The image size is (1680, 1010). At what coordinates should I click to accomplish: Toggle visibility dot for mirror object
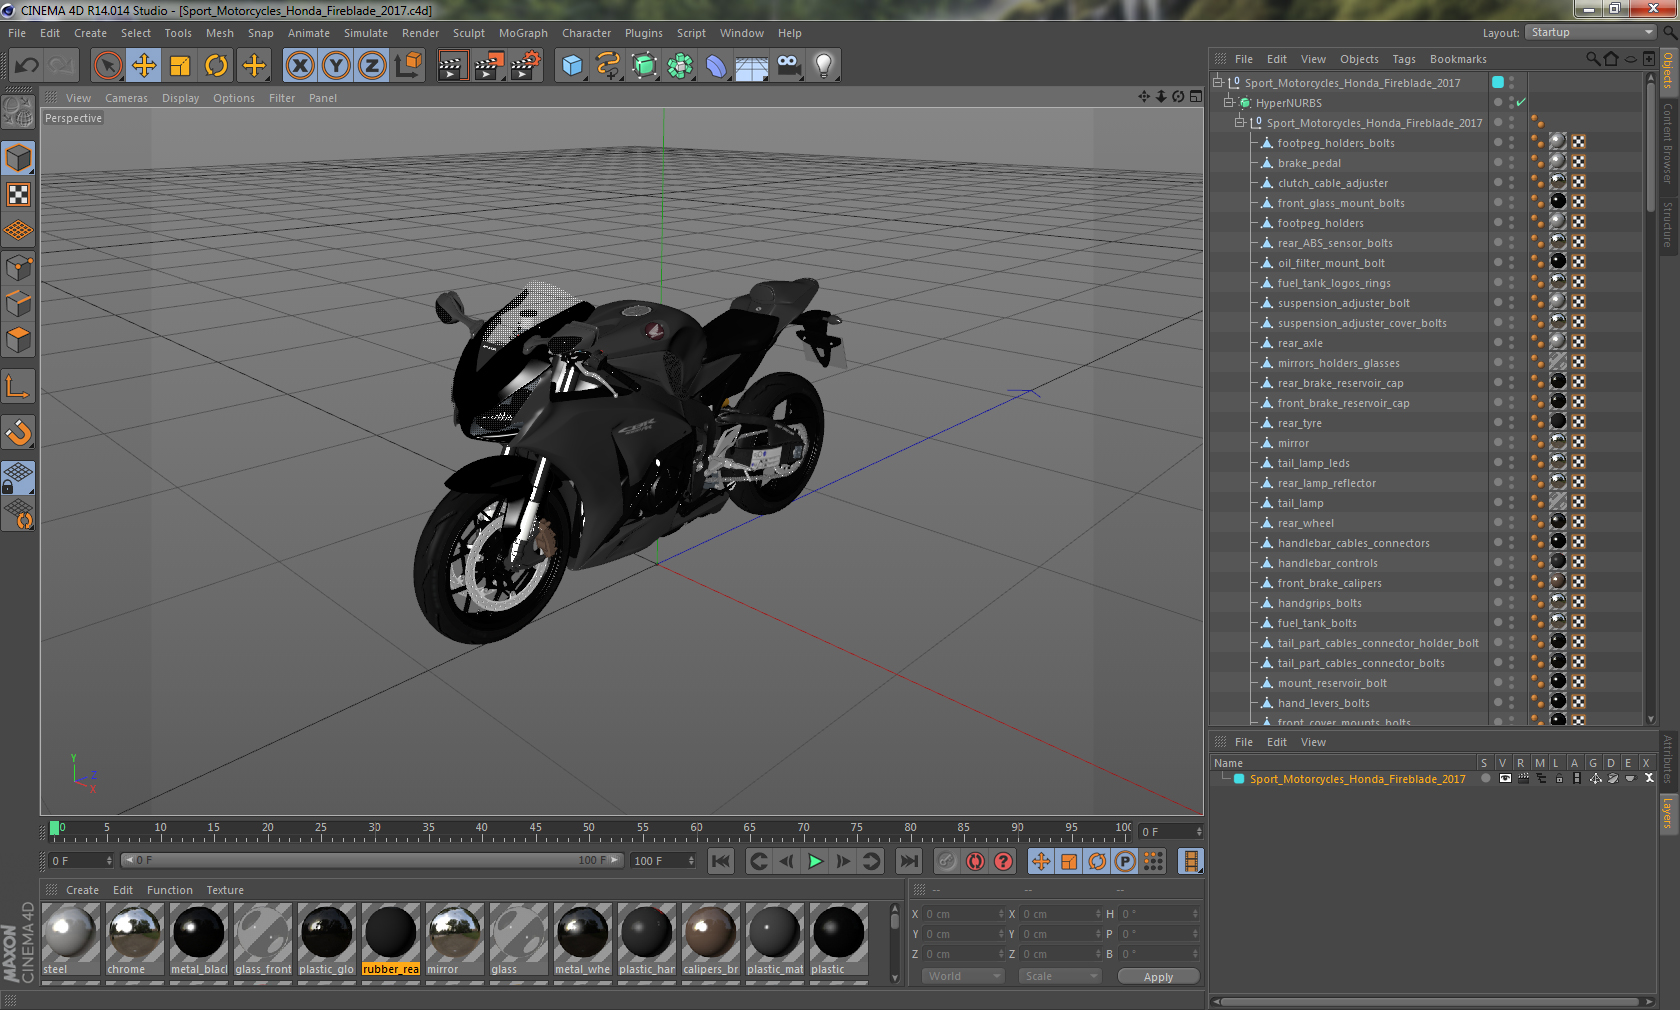click(1498, 441)
